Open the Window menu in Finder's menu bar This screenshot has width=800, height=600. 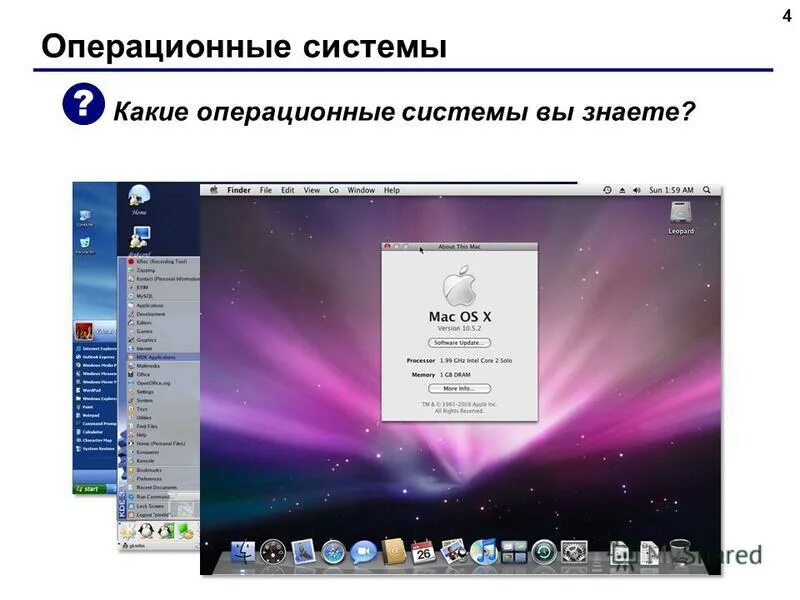[x=361, y=190]
